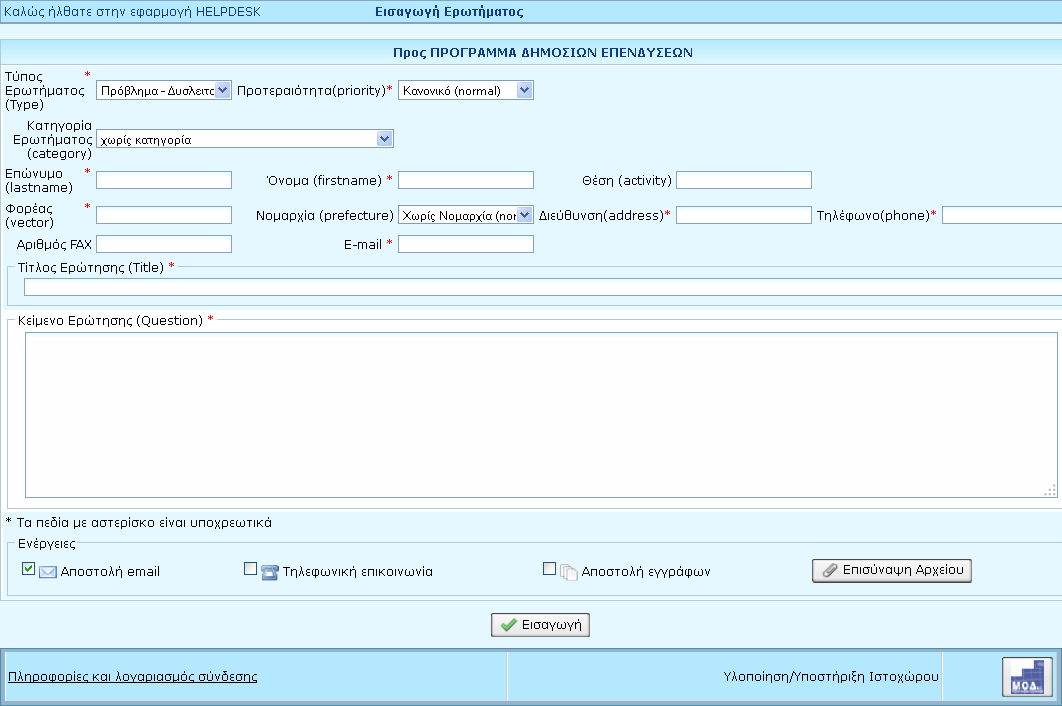Click the mandatory fields asterisk note
This screenshot has height=706, width=1062.
(x=139, y=522)
